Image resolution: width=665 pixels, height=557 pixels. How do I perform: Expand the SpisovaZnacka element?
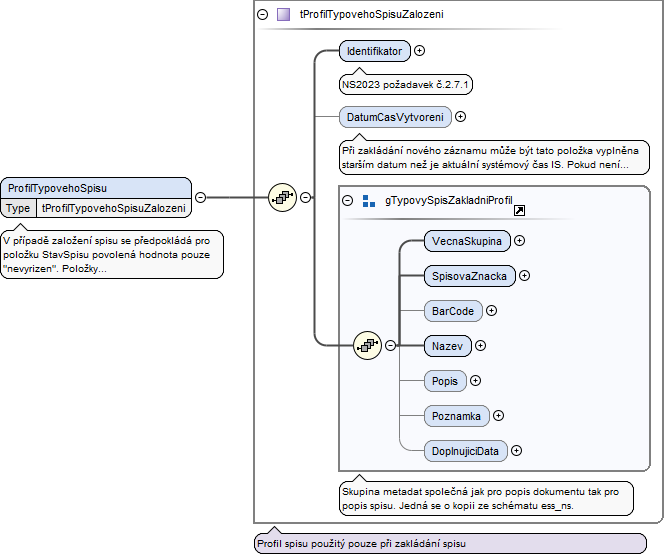[x=525, y=276]
